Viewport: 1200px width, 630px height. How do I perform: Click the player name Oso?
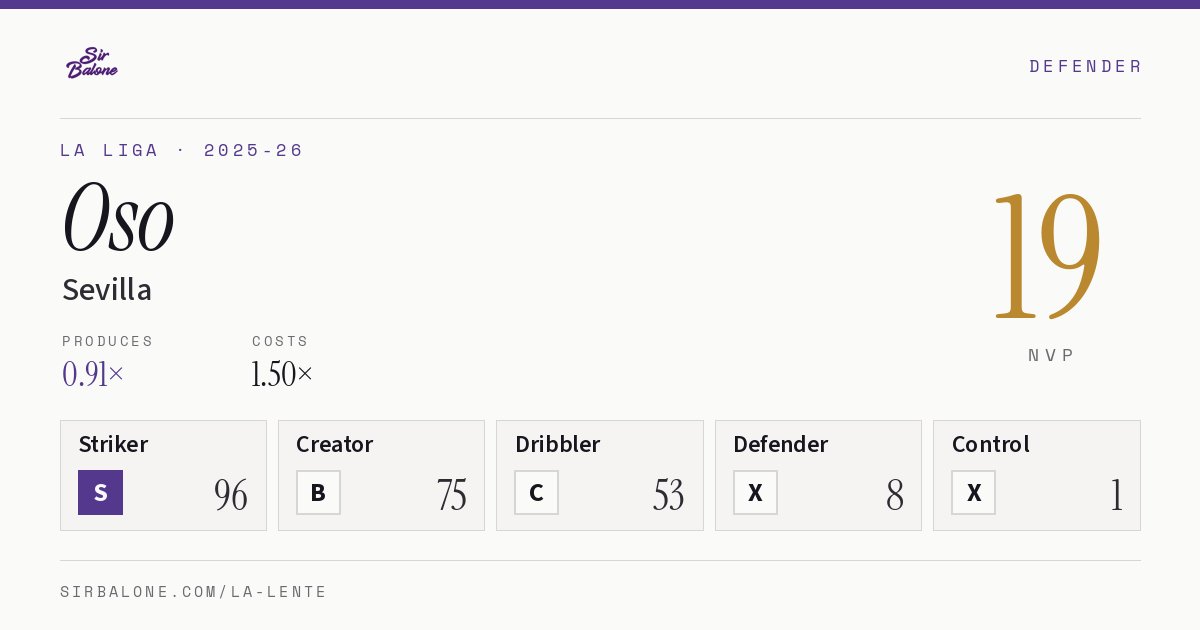[x=118, y=216]
